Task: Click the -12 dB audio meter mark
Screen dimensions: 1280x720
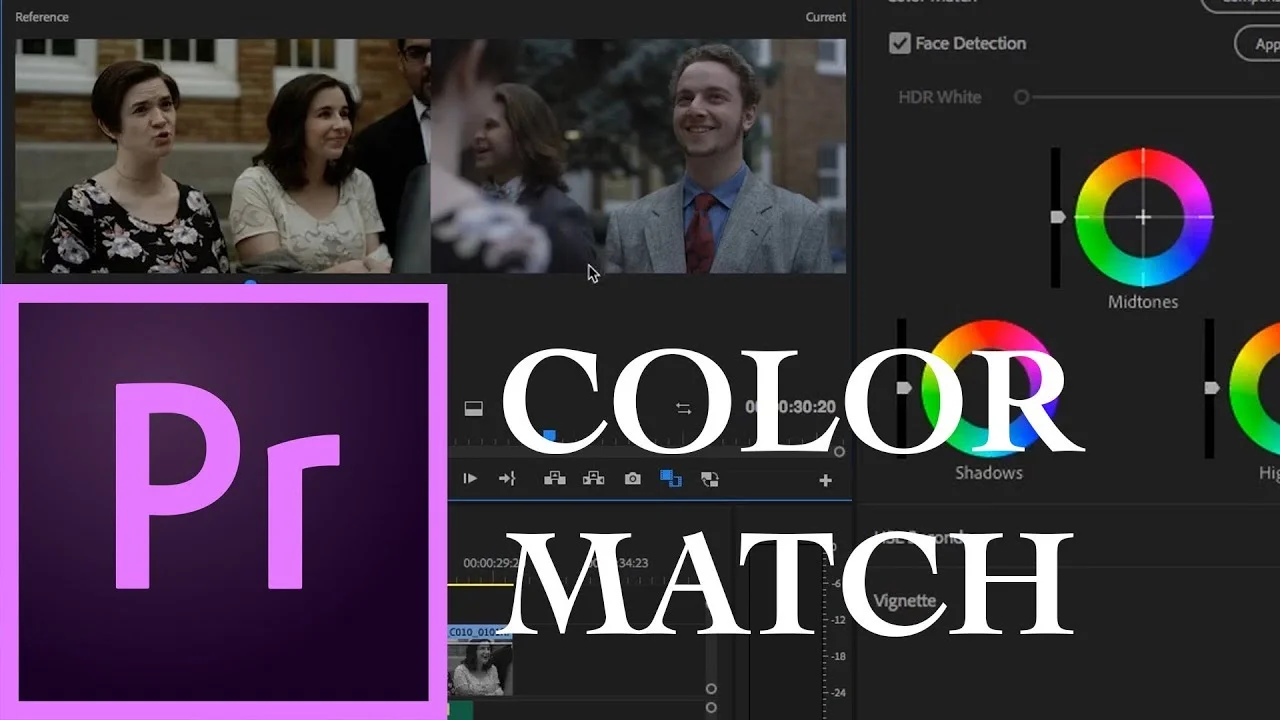Action: coord(839,620)
